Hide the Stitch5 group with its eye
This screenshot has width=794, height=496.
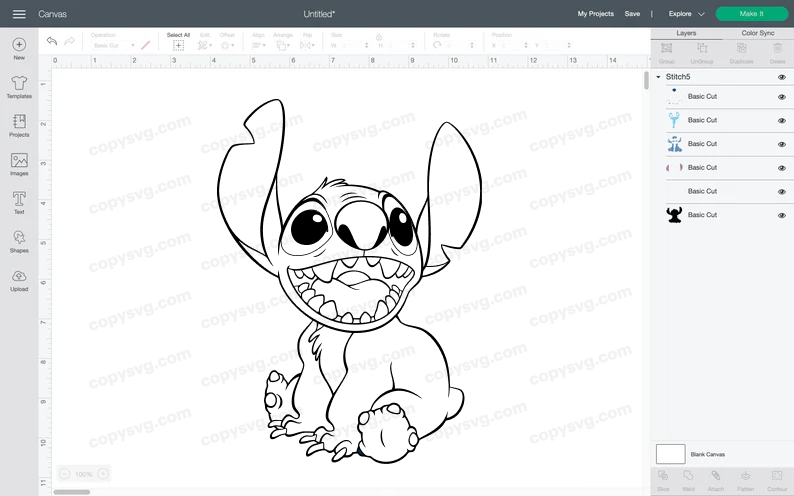click(x=782, y=77)
